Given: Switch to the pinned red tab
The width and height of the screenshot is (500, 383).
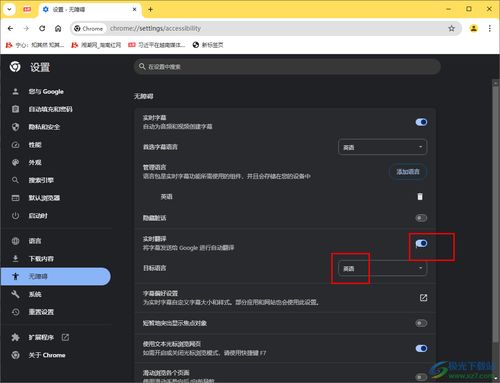Looking at the screenshot, I should tap(27, 10).
